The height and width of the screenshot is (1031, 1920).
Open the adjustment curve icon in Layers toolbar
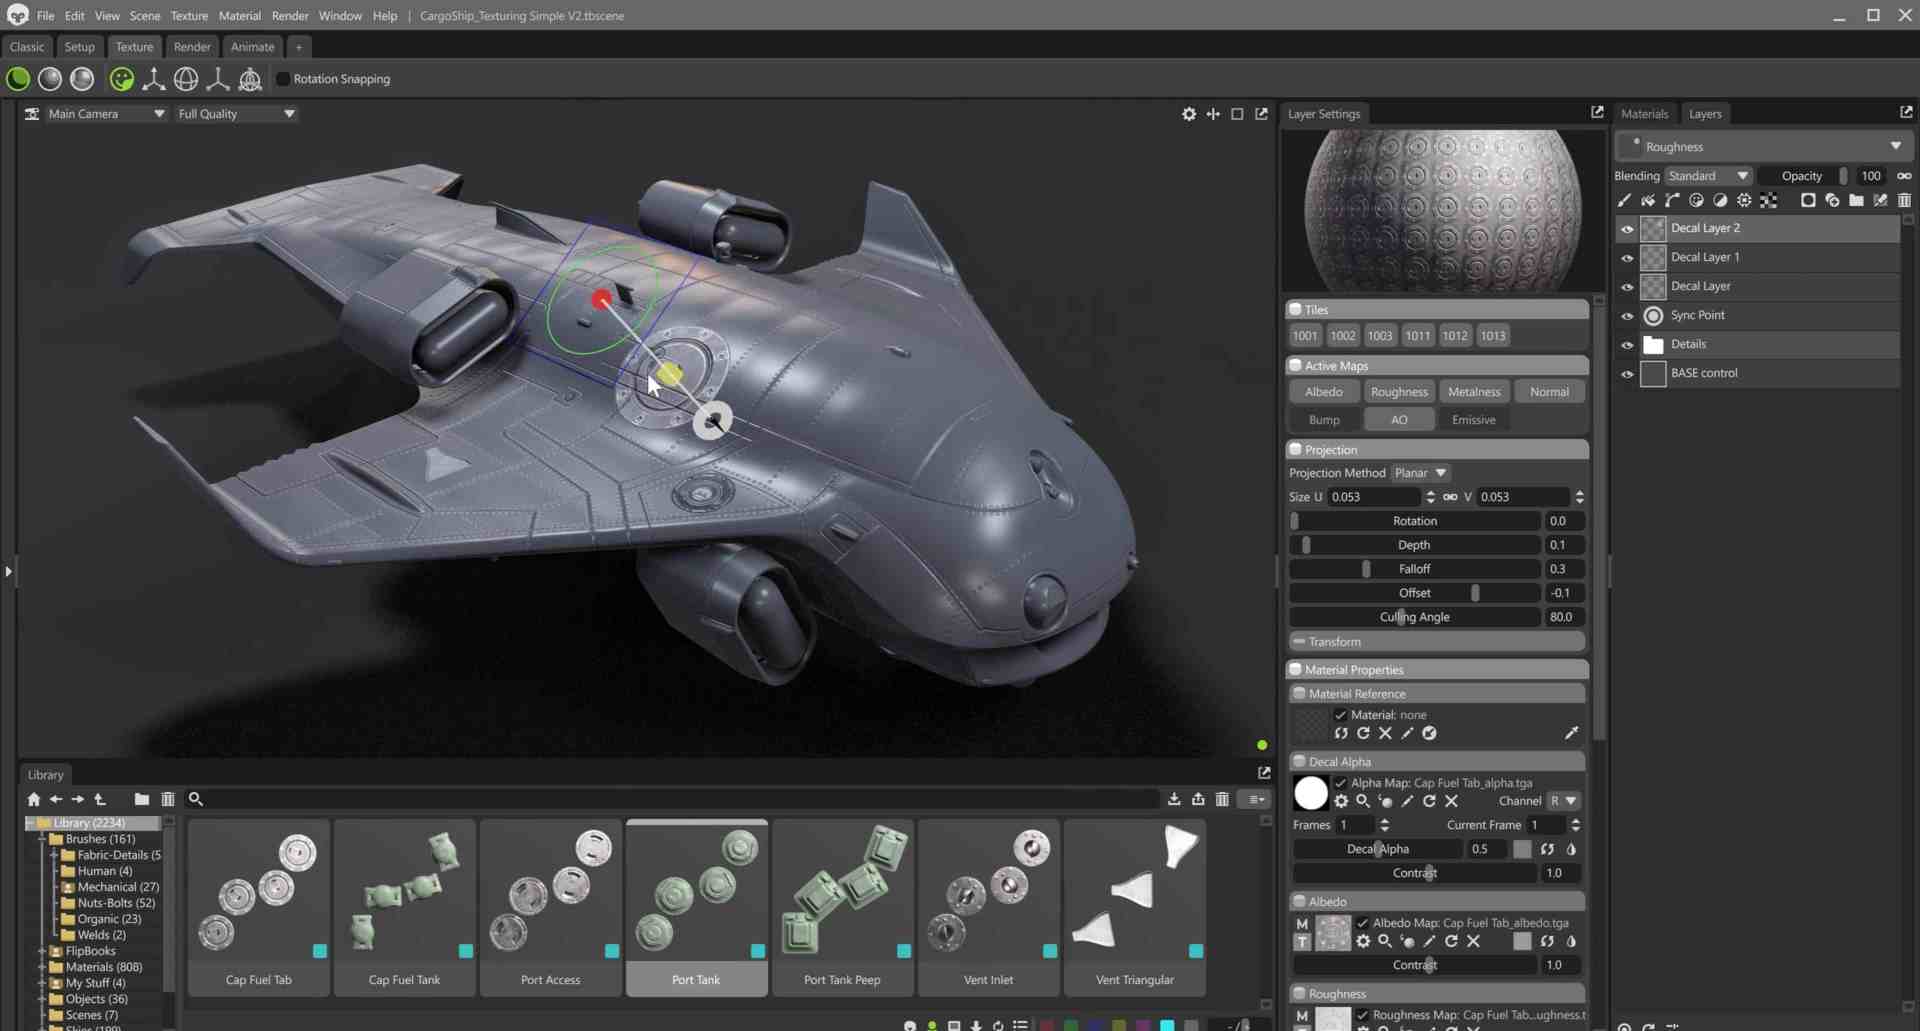coord(1671,200)
